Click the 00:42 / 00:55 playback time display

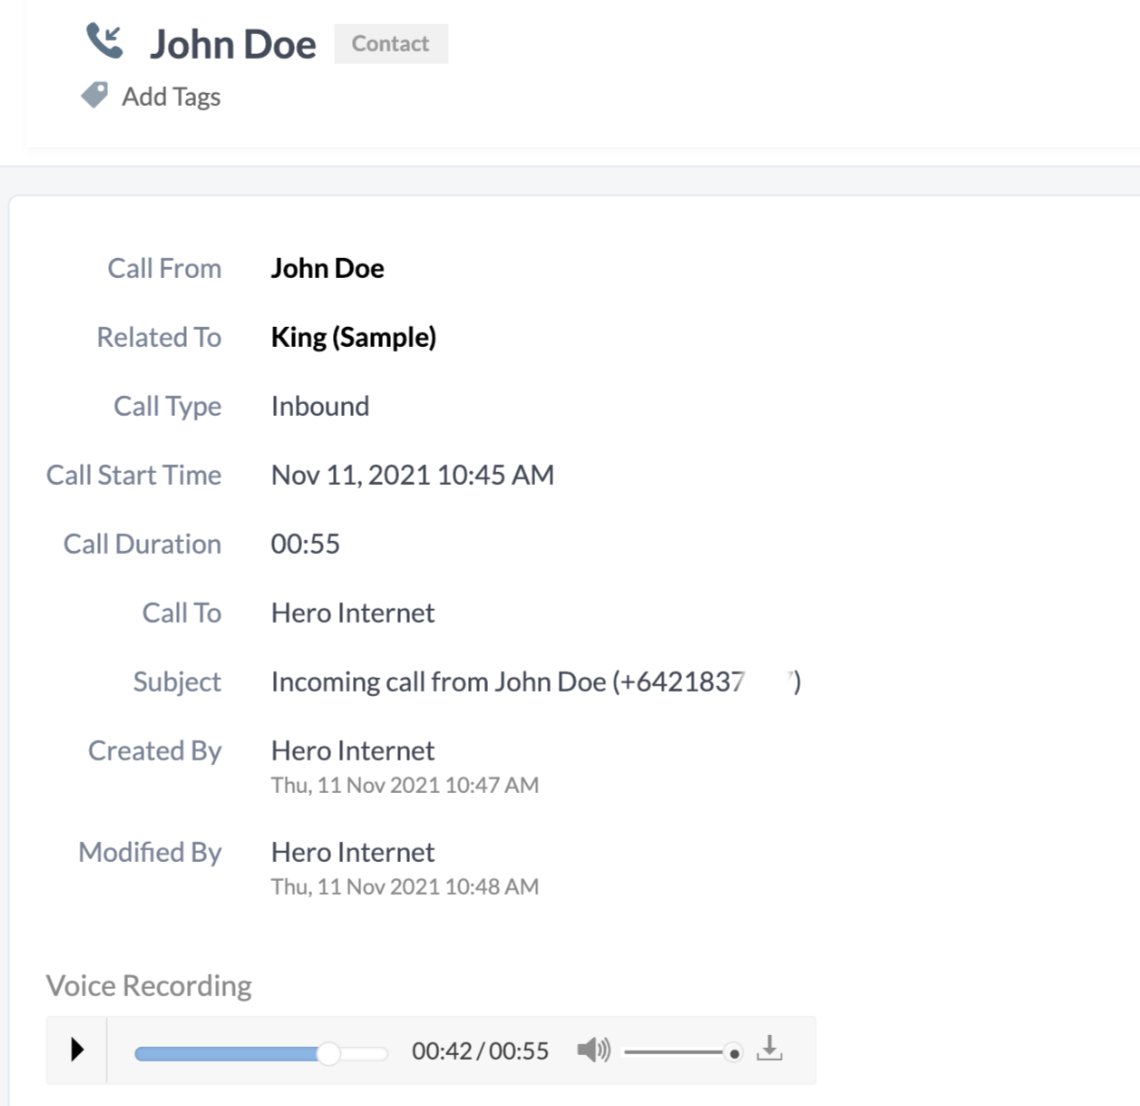pyautogui.click(x=480, y=1051)
